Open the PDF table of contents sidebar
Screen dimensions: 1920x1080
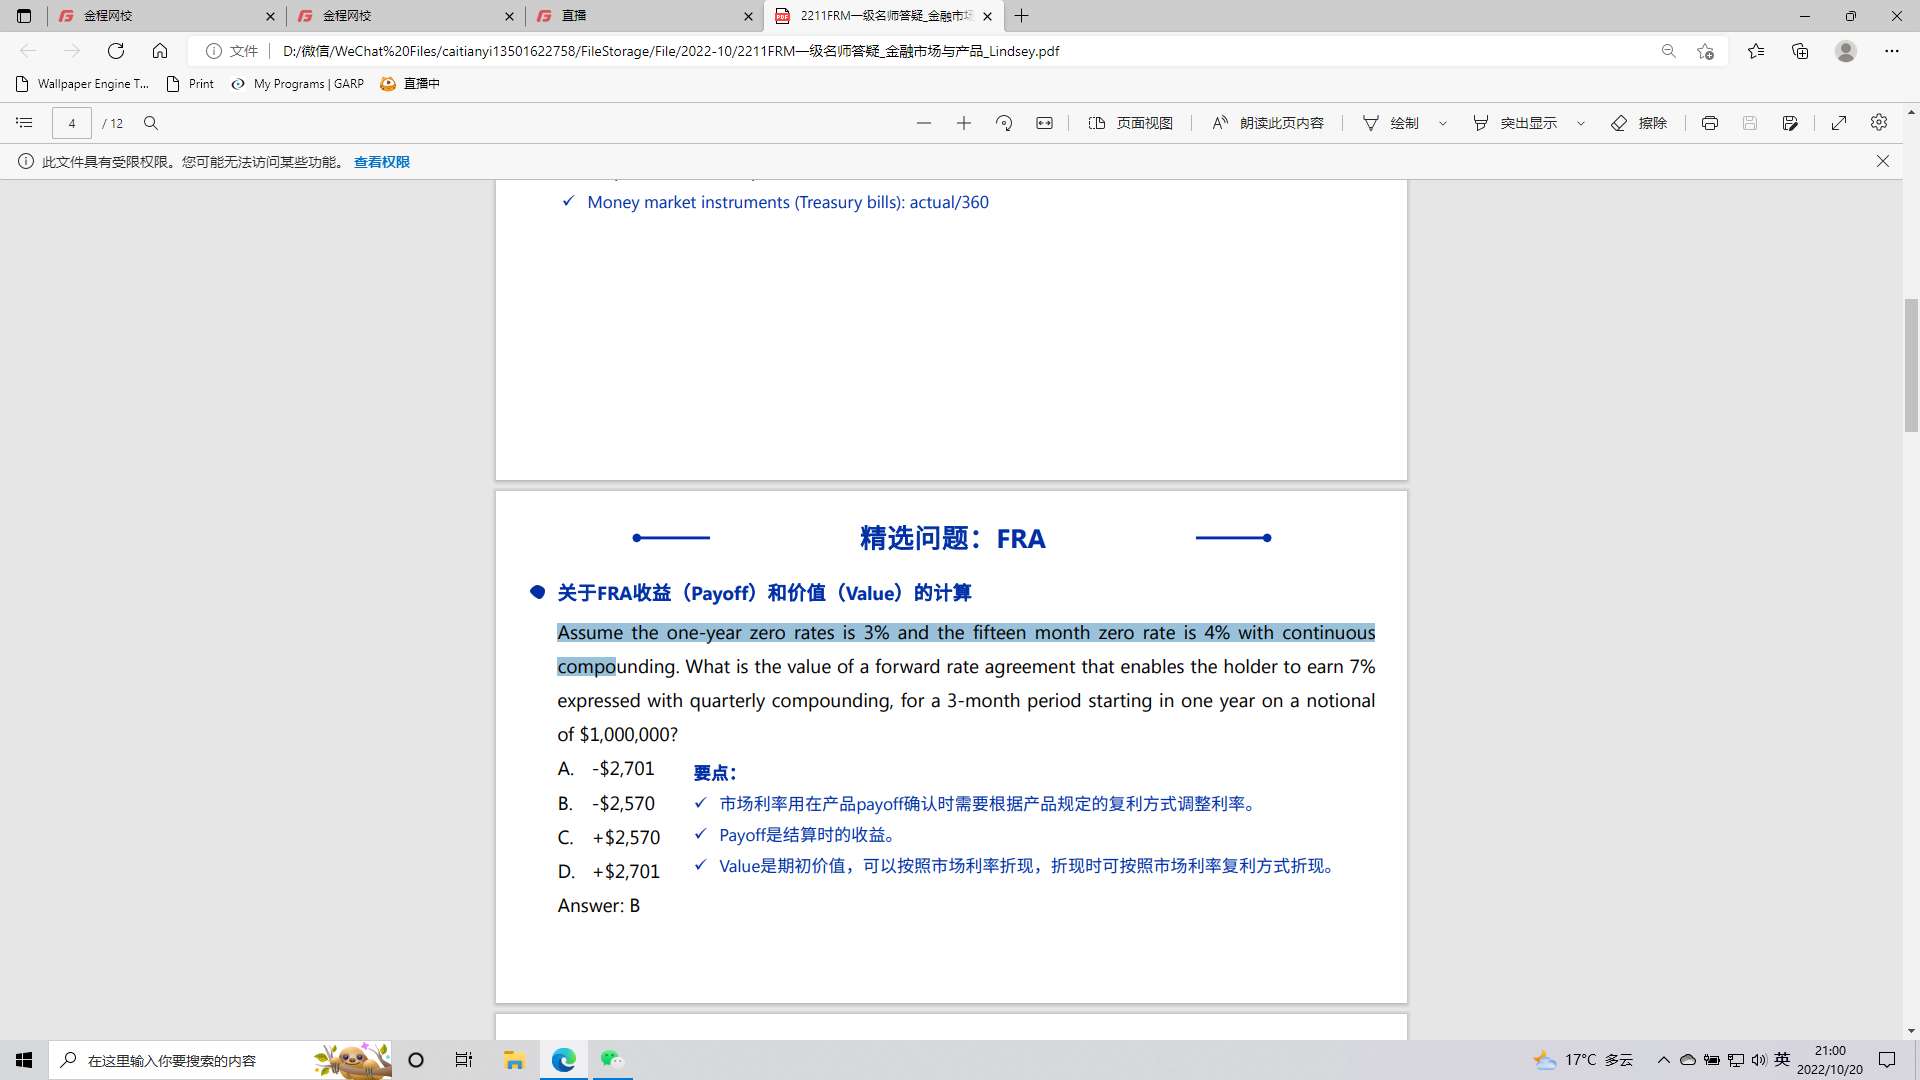pos(24,123)
